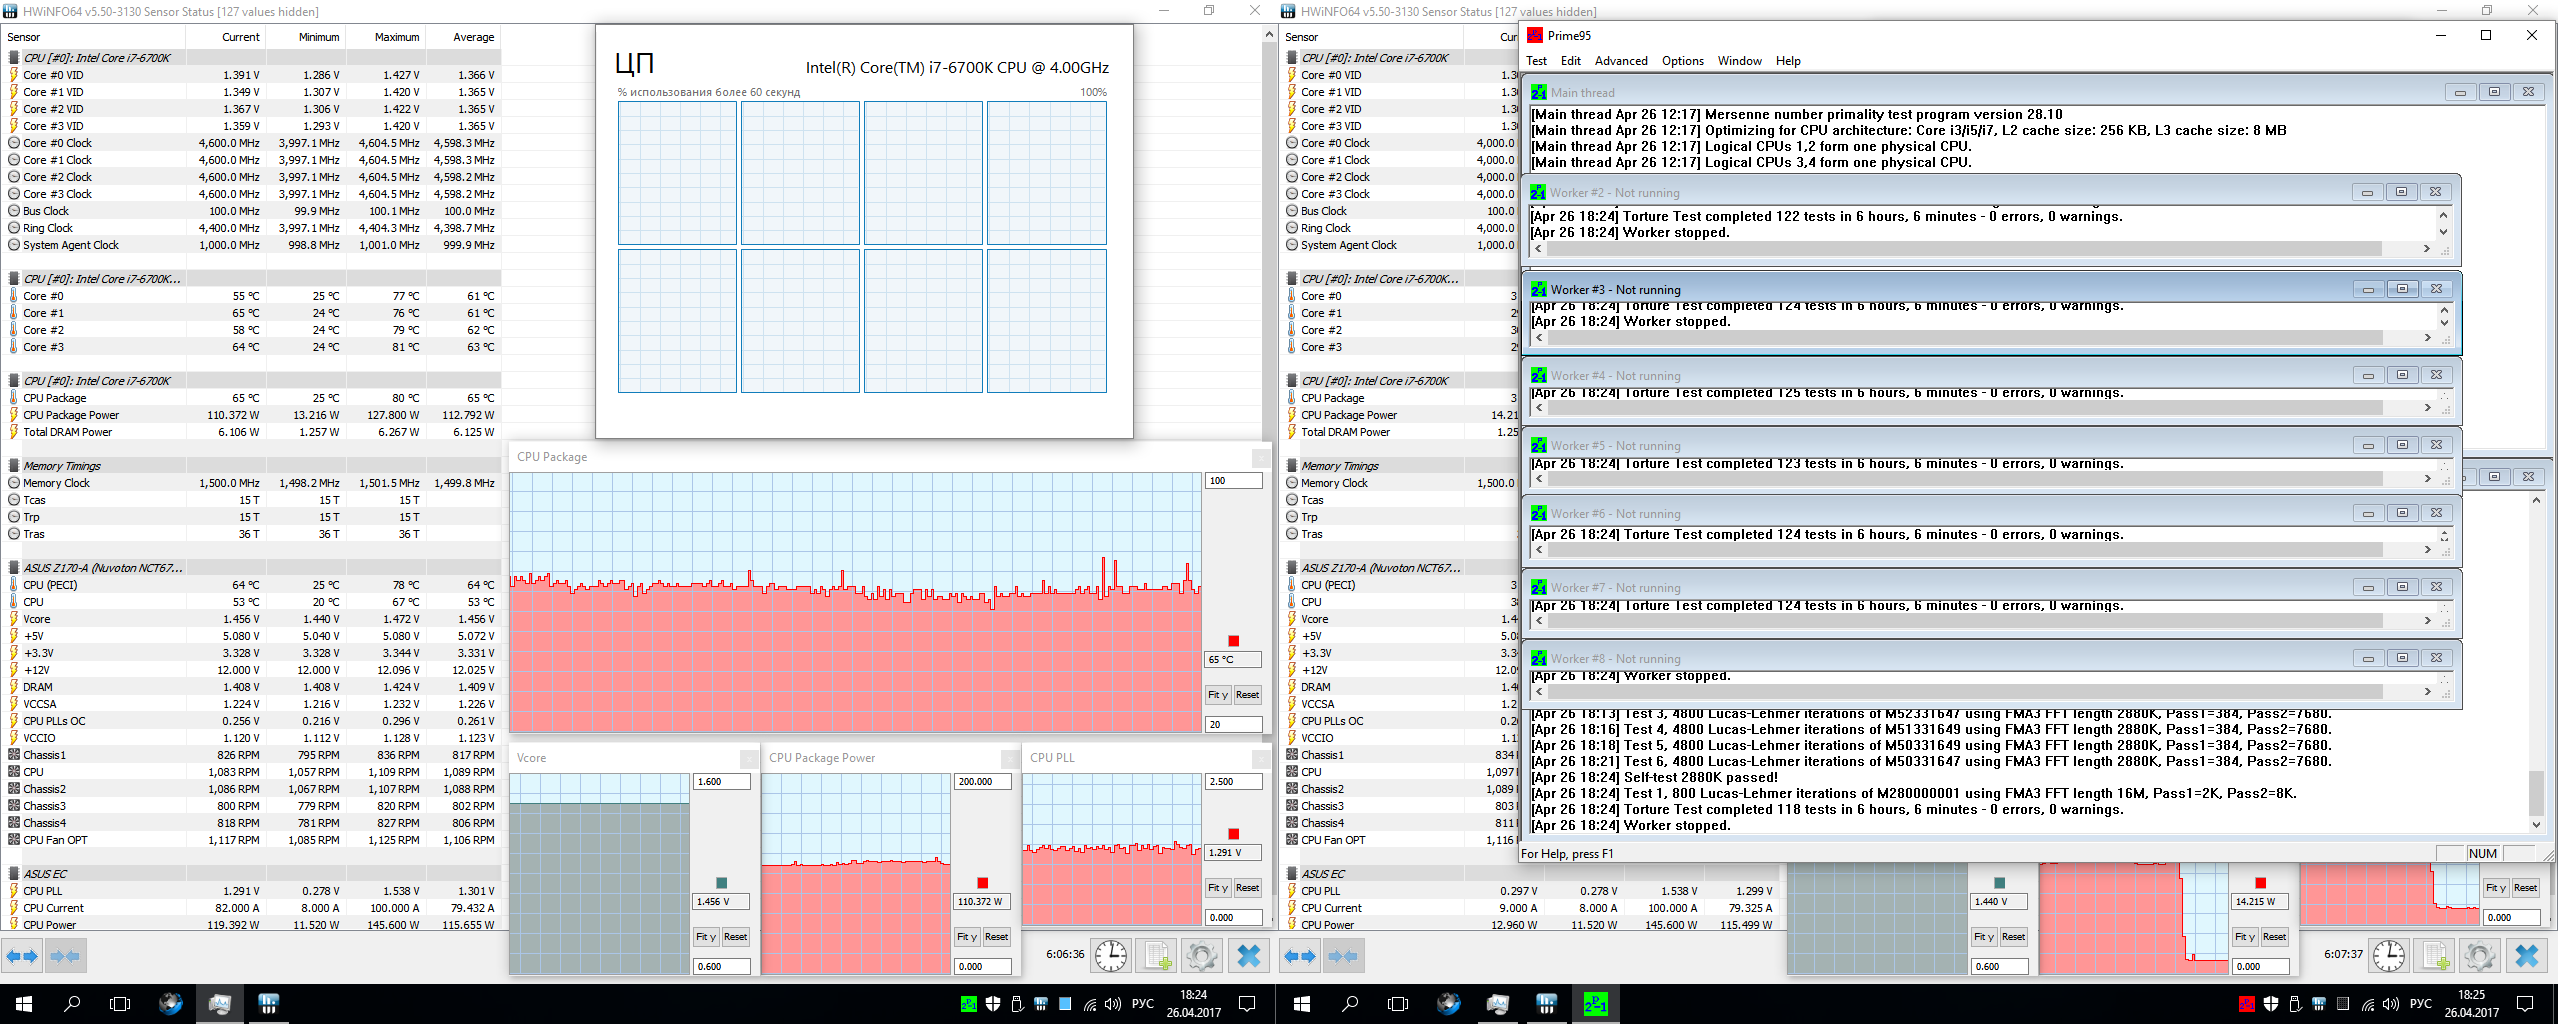This screenshot has width=2558, height=1024.
Task: Click the Worker #3 window title icon
Action: [x=1539, y=289]
